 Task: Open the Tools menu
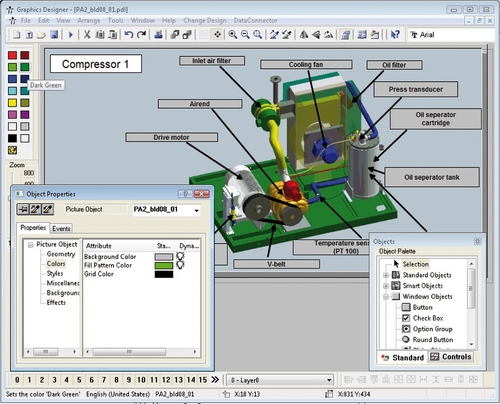pyautogui.click(x=115, y=21)
